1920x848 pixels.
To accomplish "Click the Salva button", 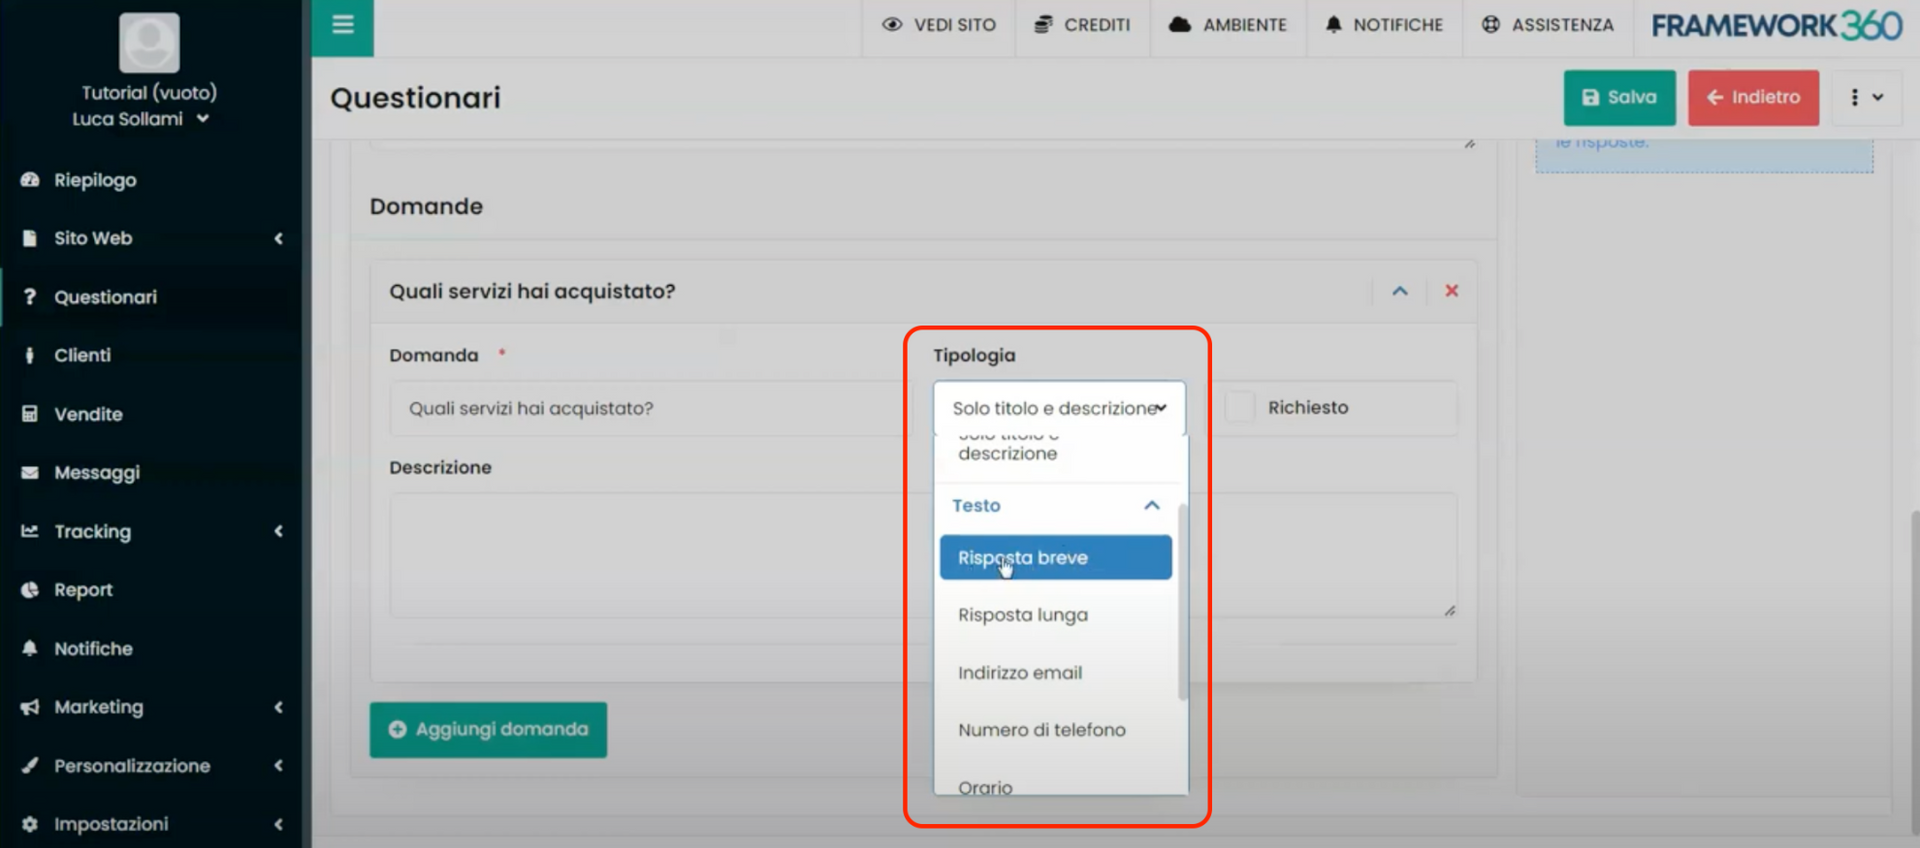I will coord(1619,98).
